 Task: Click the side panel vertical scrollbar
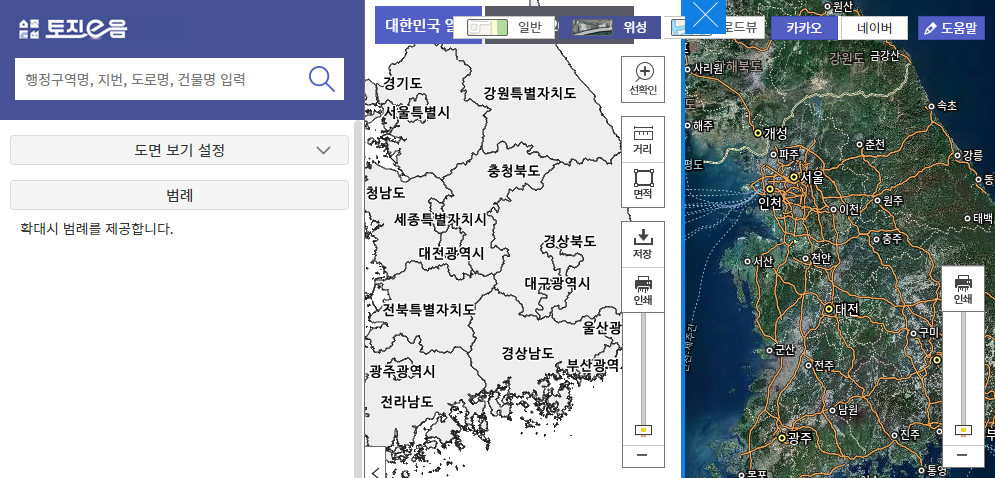pyautogui.click(x=359, y=298)
